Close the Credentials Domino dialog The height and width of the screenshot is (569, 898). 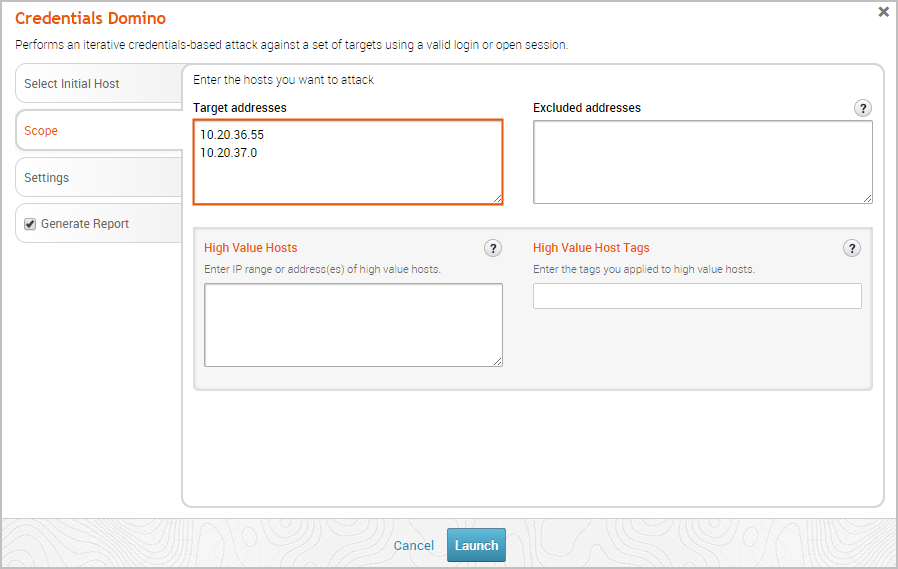(883, 12)
